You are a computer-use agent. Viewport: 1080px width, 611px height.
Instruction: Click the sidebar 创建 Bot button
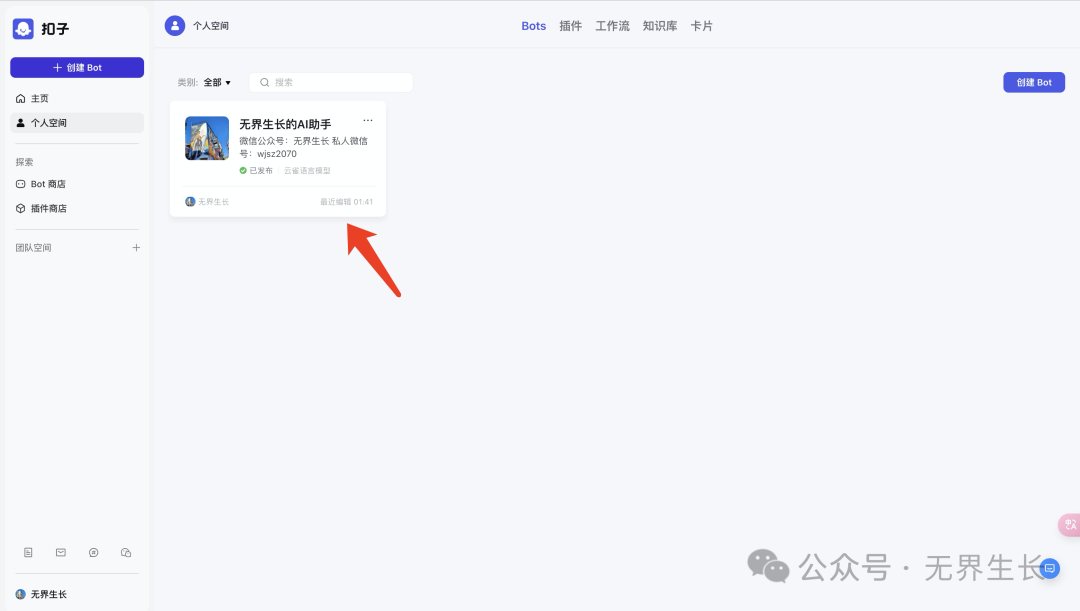(x=77, y=68)
